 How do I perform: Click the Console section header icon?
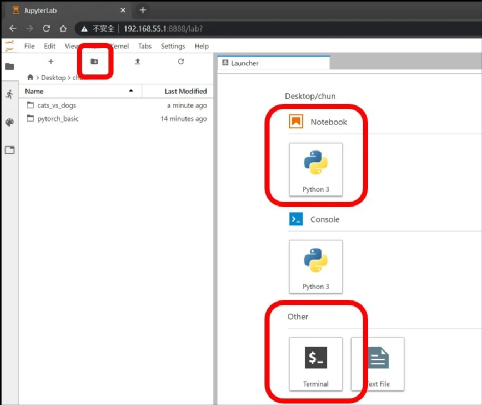click(x=296, y=219)
